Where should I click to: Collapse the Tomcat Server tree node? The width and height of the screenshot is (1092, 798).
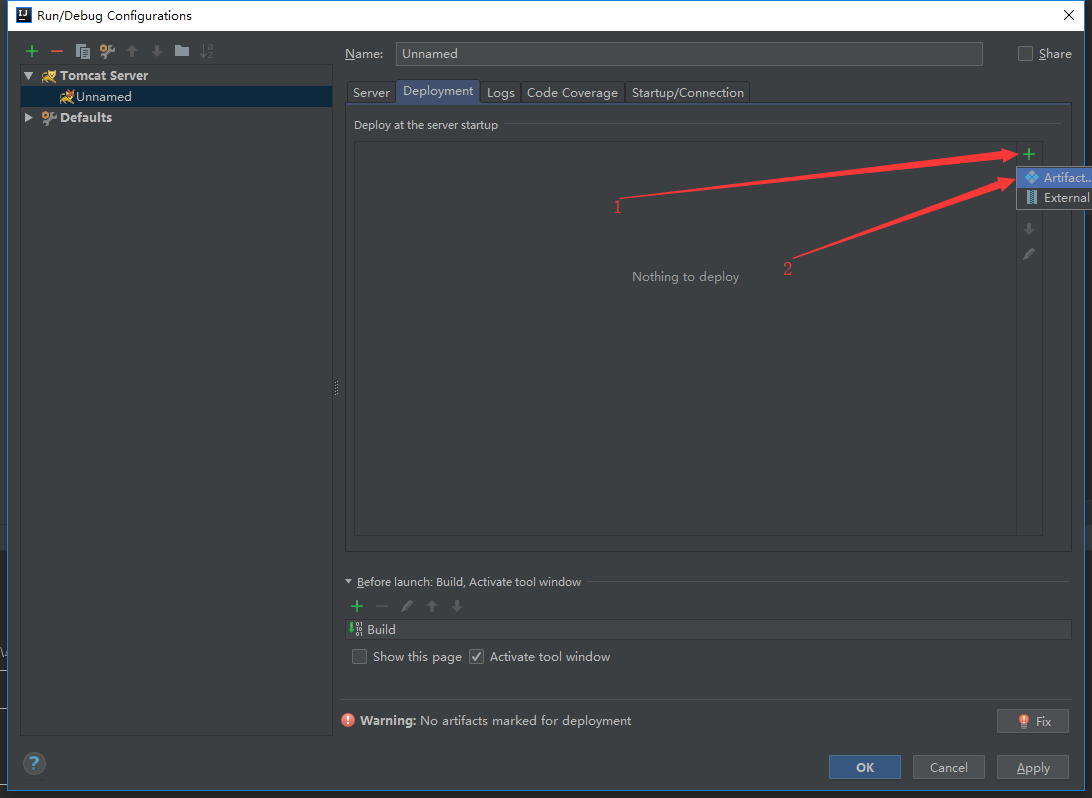(x=29, y=76)
